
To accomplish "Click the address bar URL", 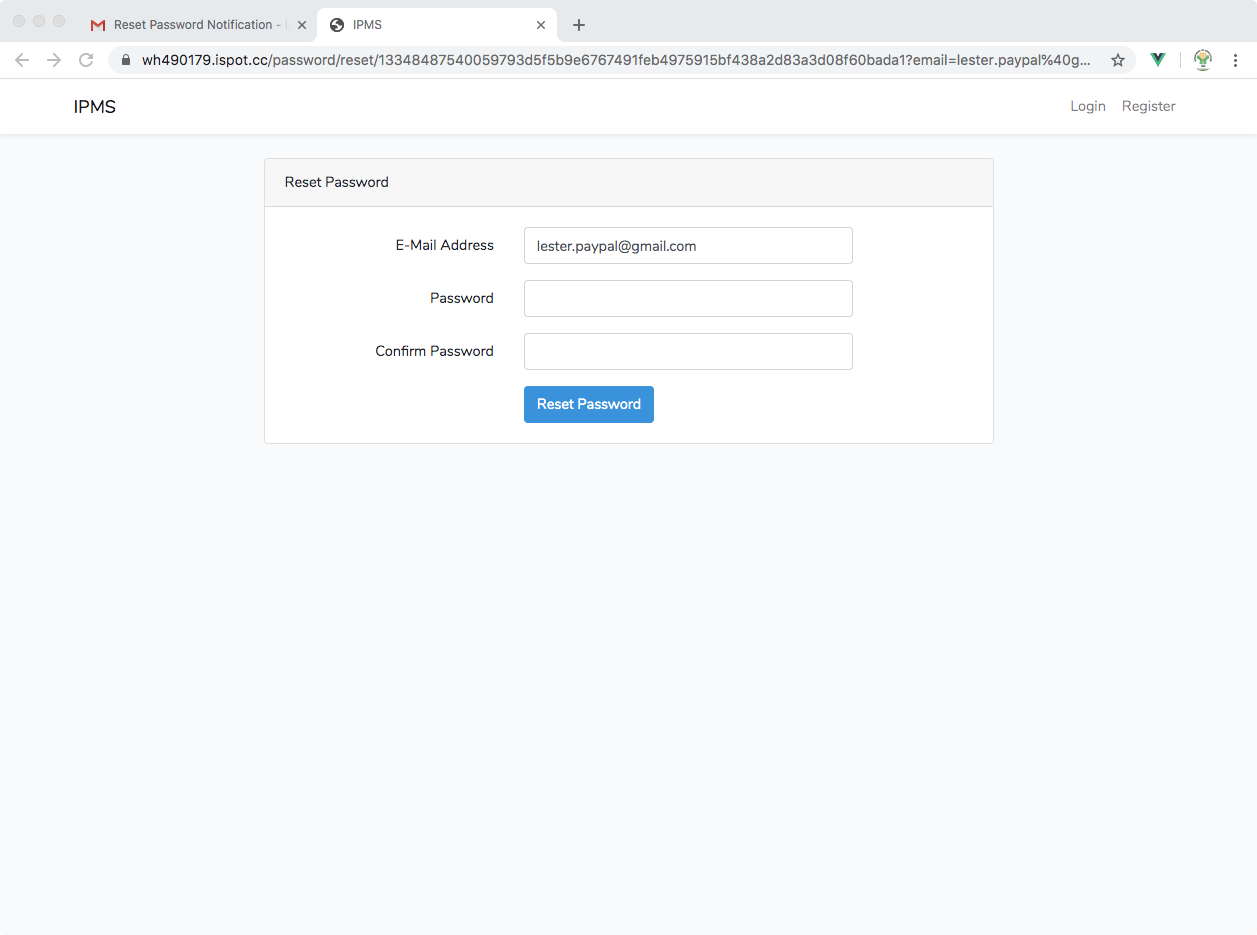I will 616,60.
